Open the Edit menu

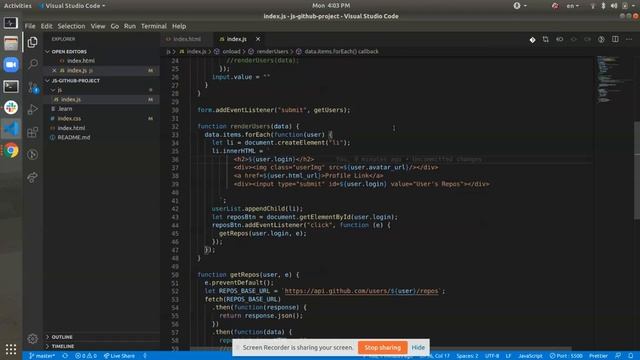[x=46, y=26]
